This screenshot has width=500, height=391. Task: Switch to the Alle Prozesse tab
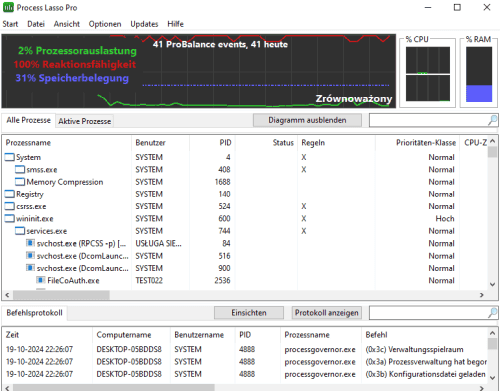(x=28, y=120)
